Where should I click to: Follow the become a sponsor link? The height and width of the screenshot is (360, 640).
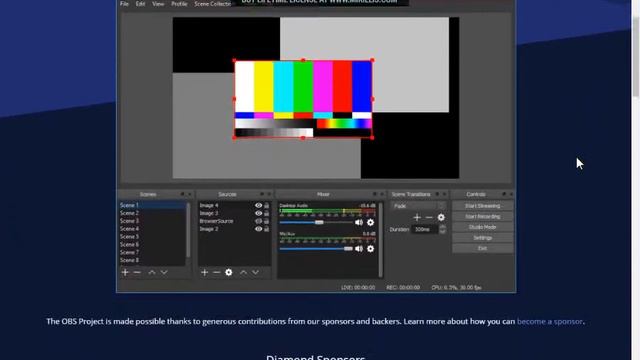coord(549,321)
